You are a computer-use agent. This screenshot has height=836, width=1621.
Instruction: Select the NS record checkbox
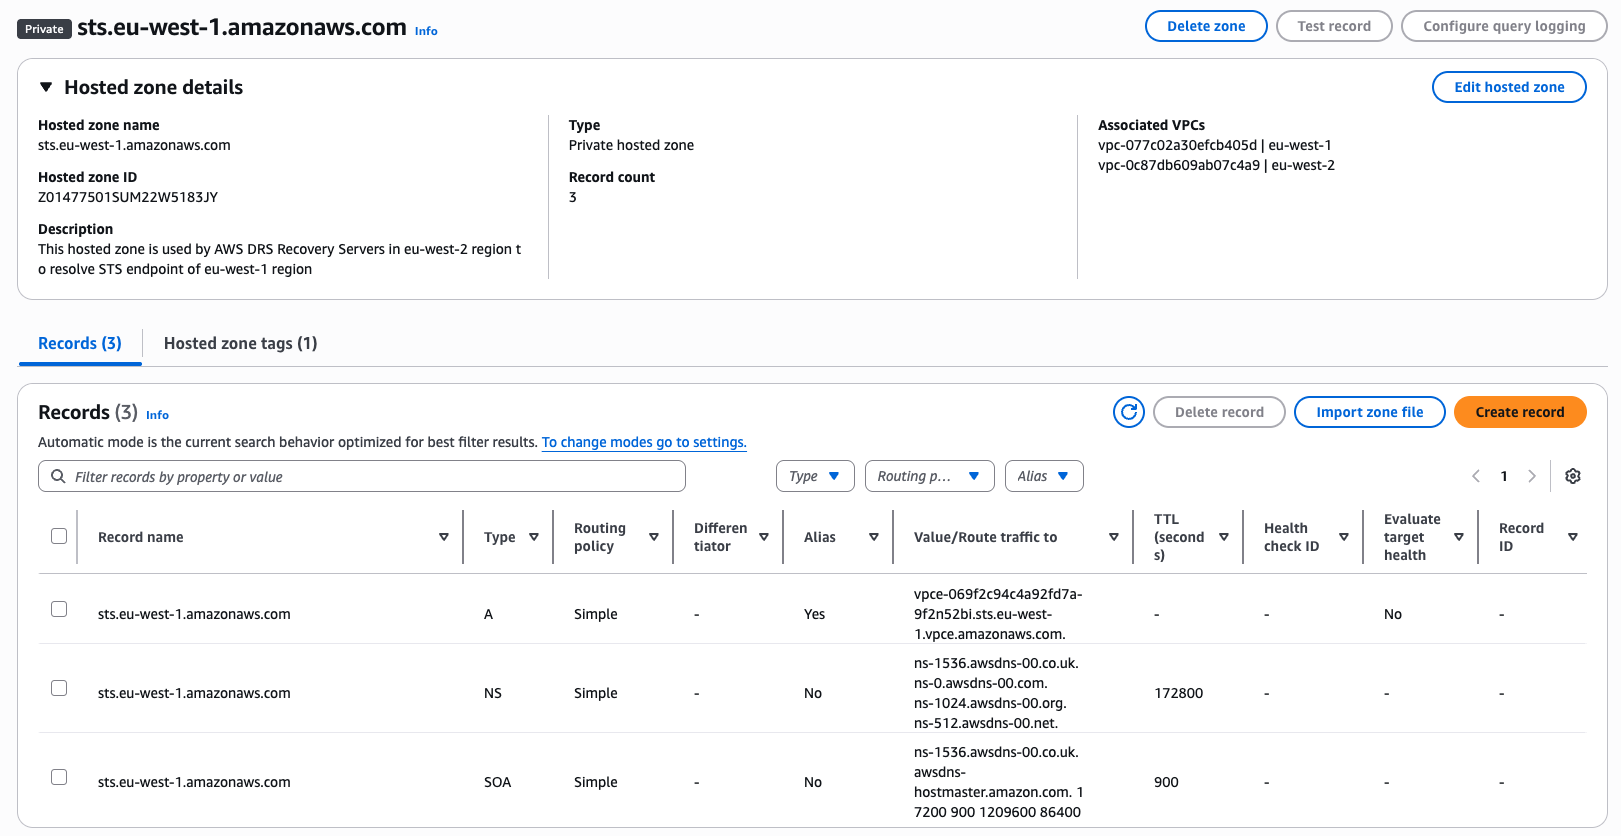pos(59,688)
